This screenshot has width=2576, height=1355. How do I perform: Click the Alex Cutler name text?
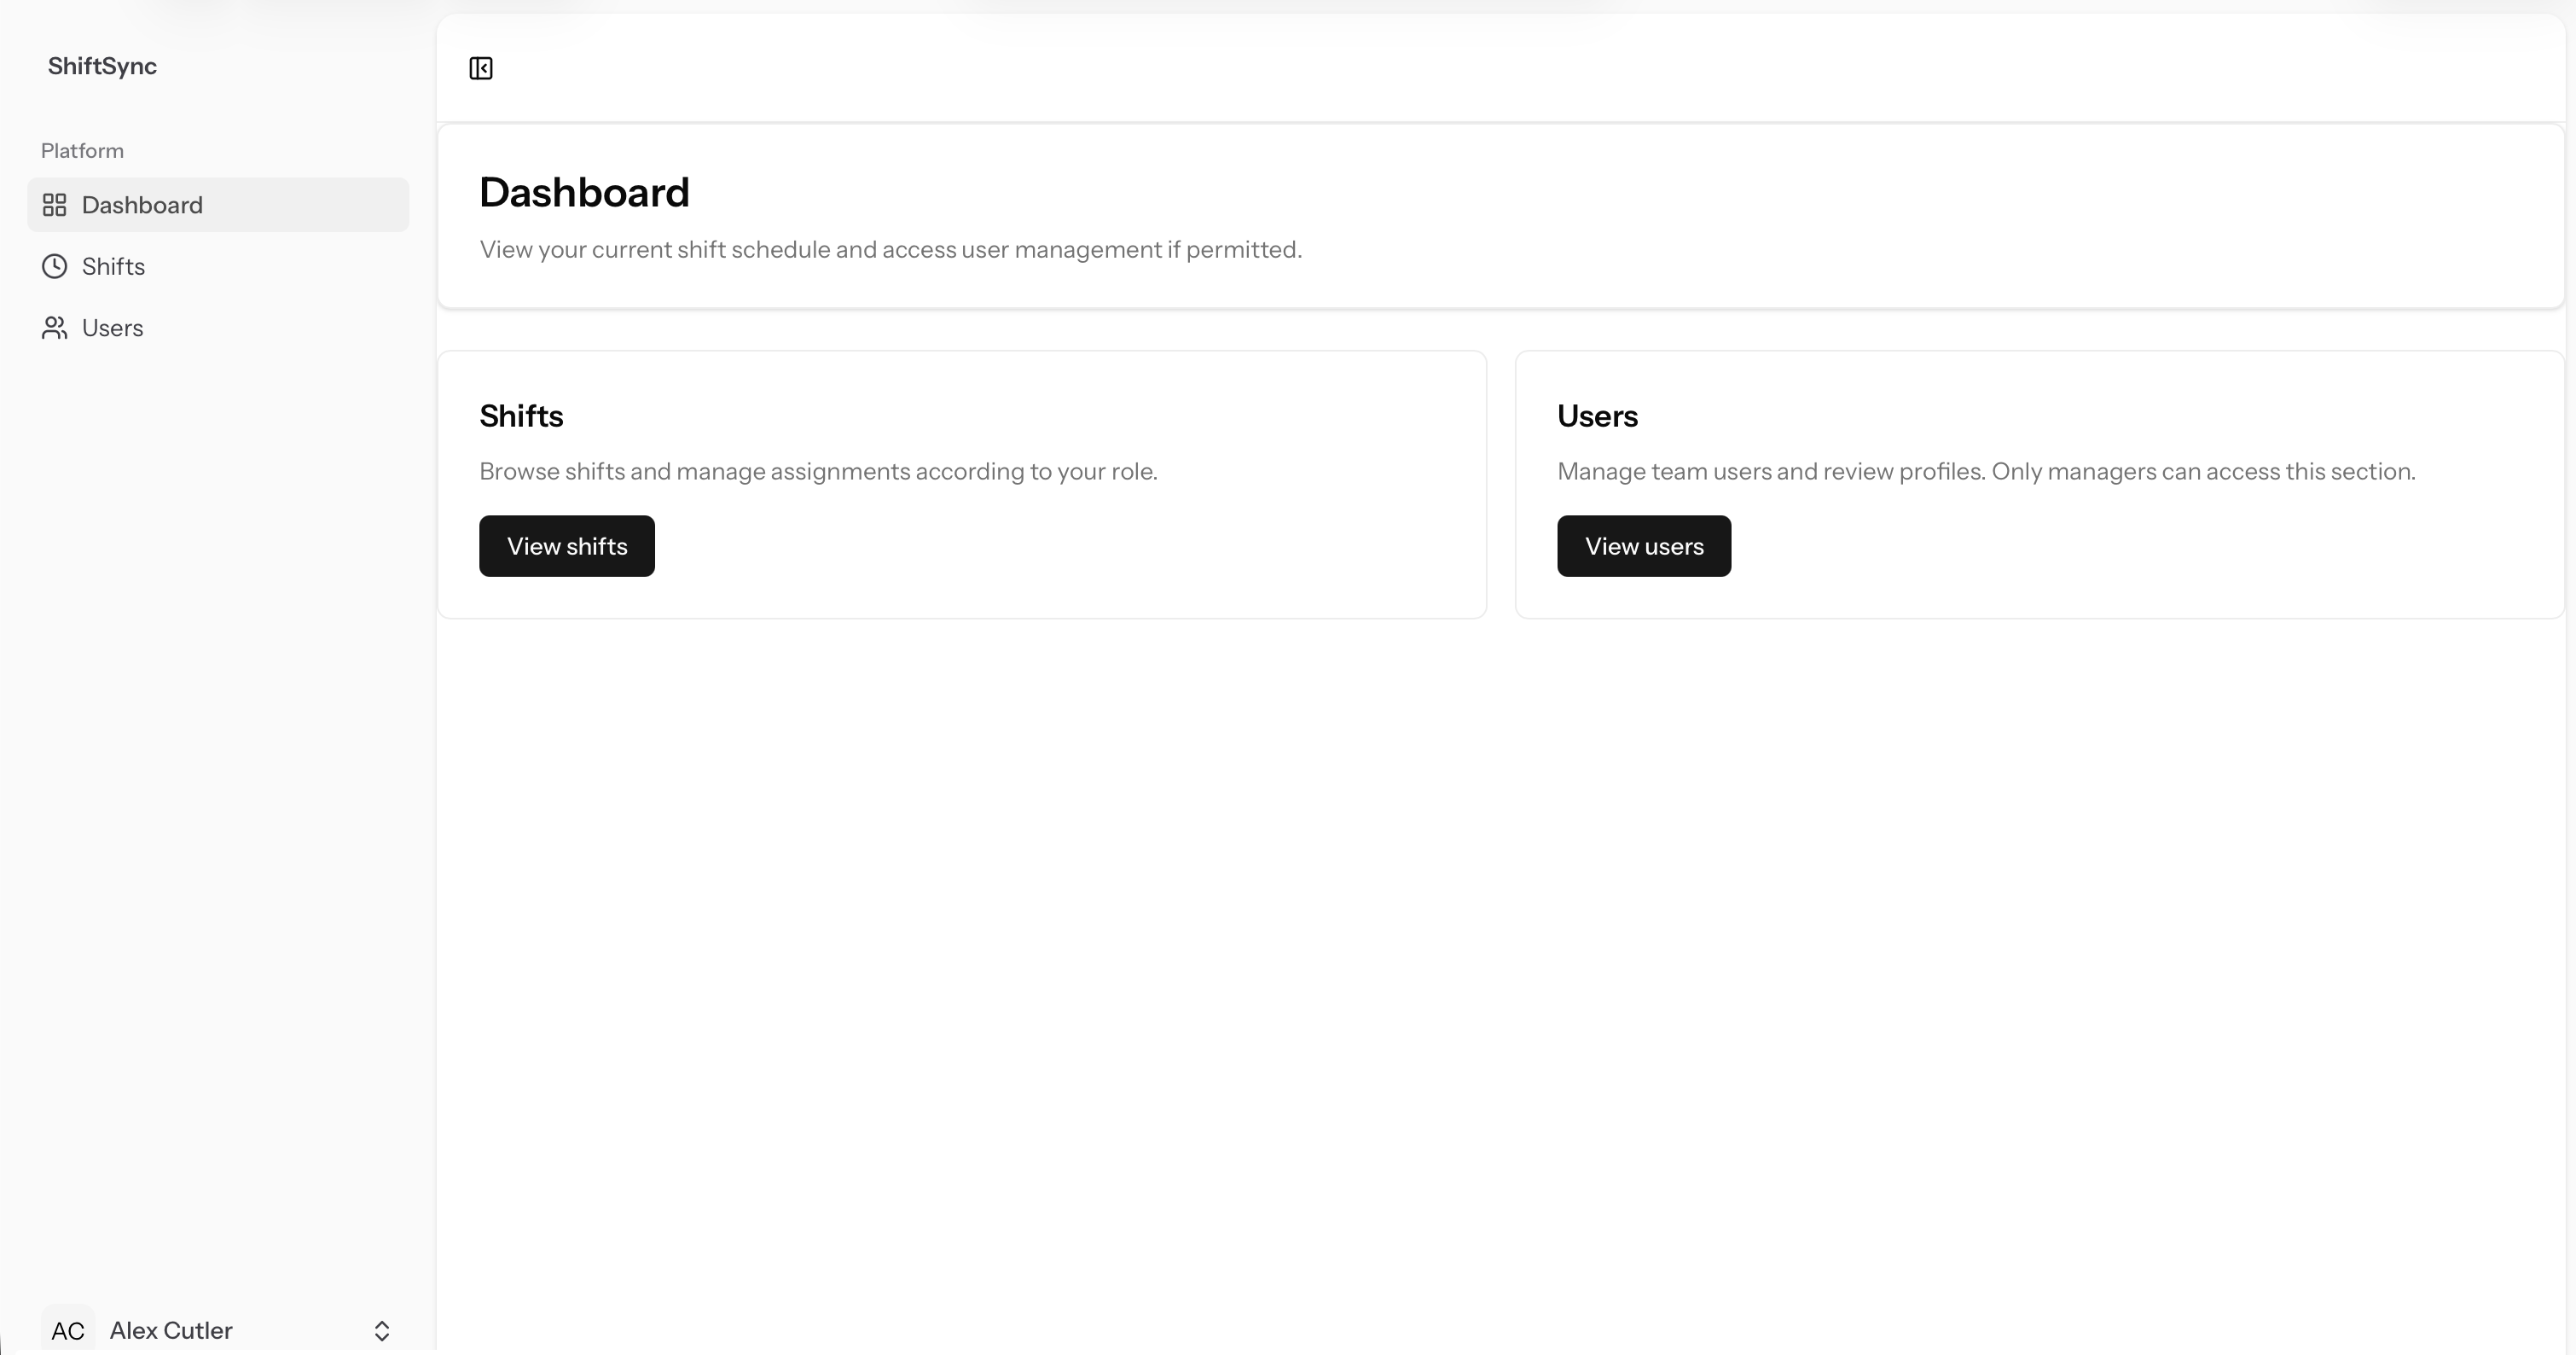click(171, 1330)
